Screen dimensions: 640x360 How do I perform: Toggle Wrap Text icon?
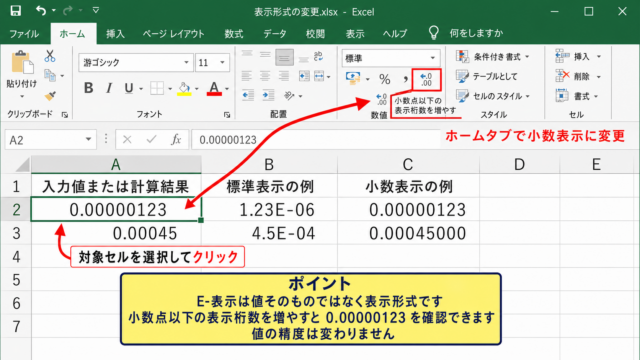[319, 56]
